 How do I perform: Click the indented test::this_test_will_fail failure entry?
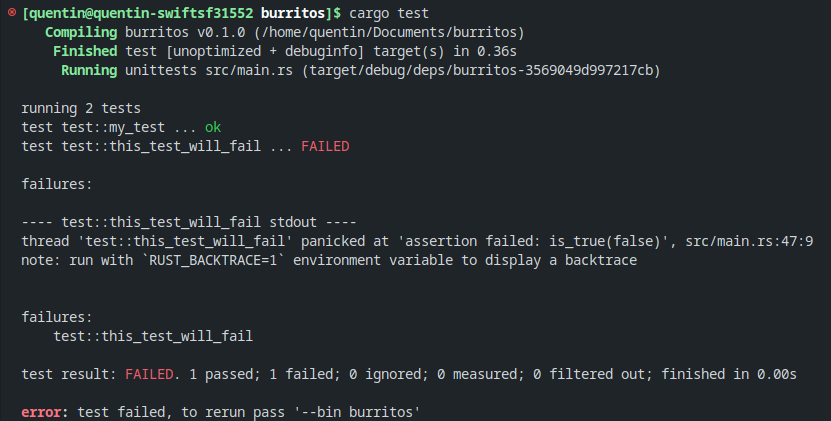click(x=153, y=336)
